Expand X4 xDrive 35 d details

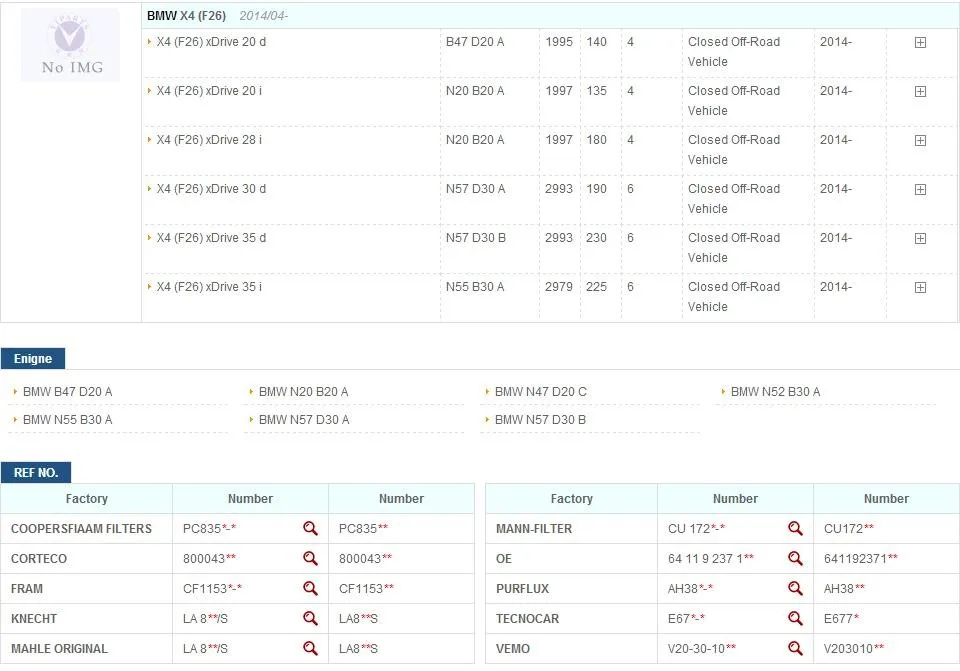[x=920, y=238]
